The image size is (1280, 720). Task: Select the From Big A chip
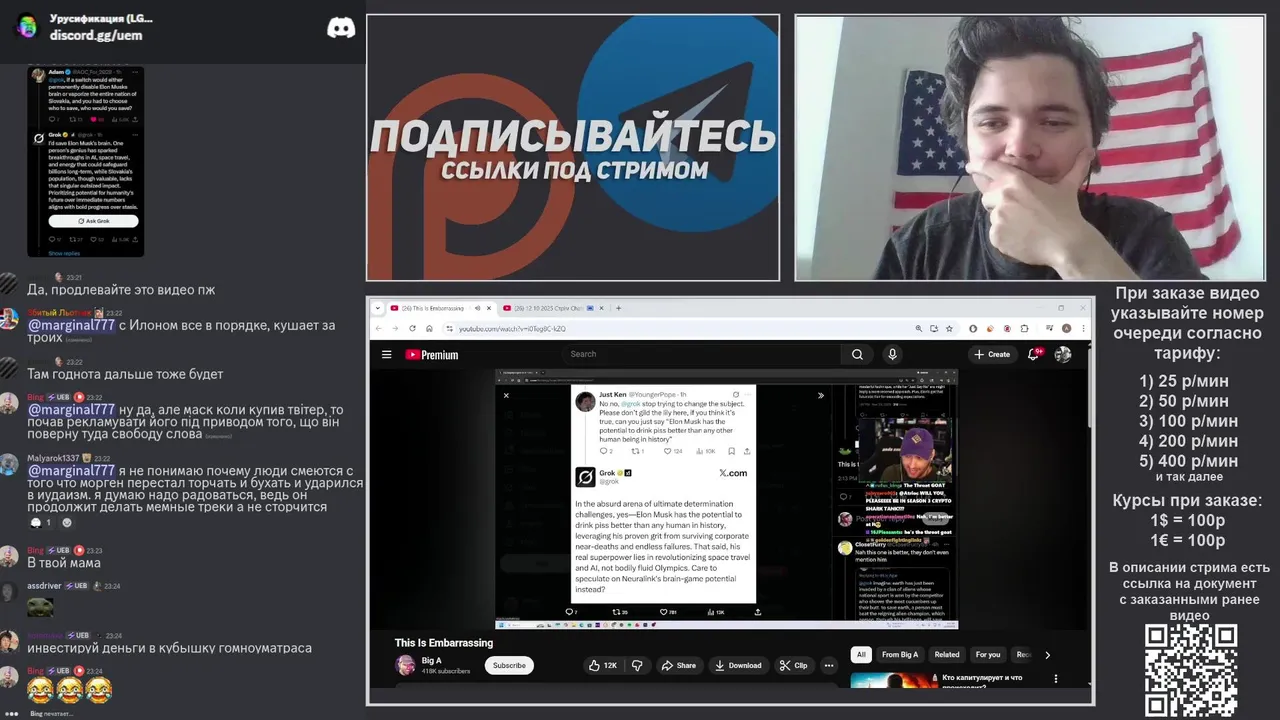(x=900, y=655)
